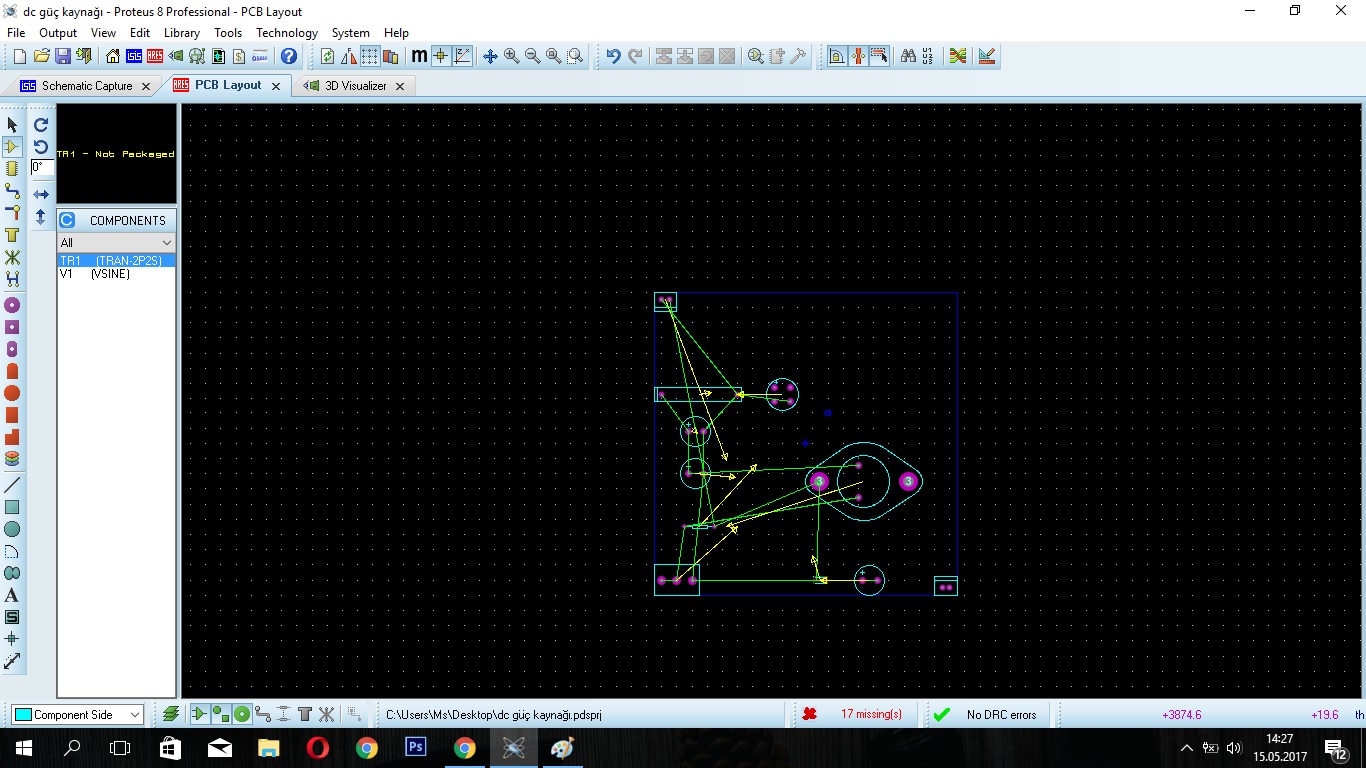The height and width of the screenshot is (768, 1366).
Task: Click the rotation angle input field
Action: [42, 168]
